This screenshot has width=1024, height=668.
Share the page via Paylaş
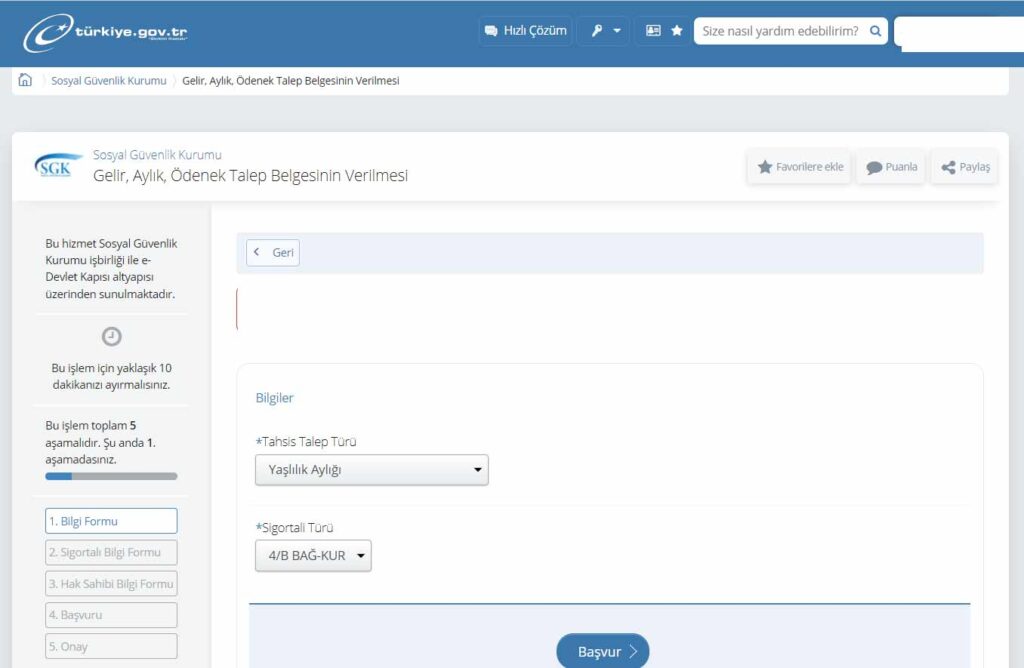tap(965, 167)
